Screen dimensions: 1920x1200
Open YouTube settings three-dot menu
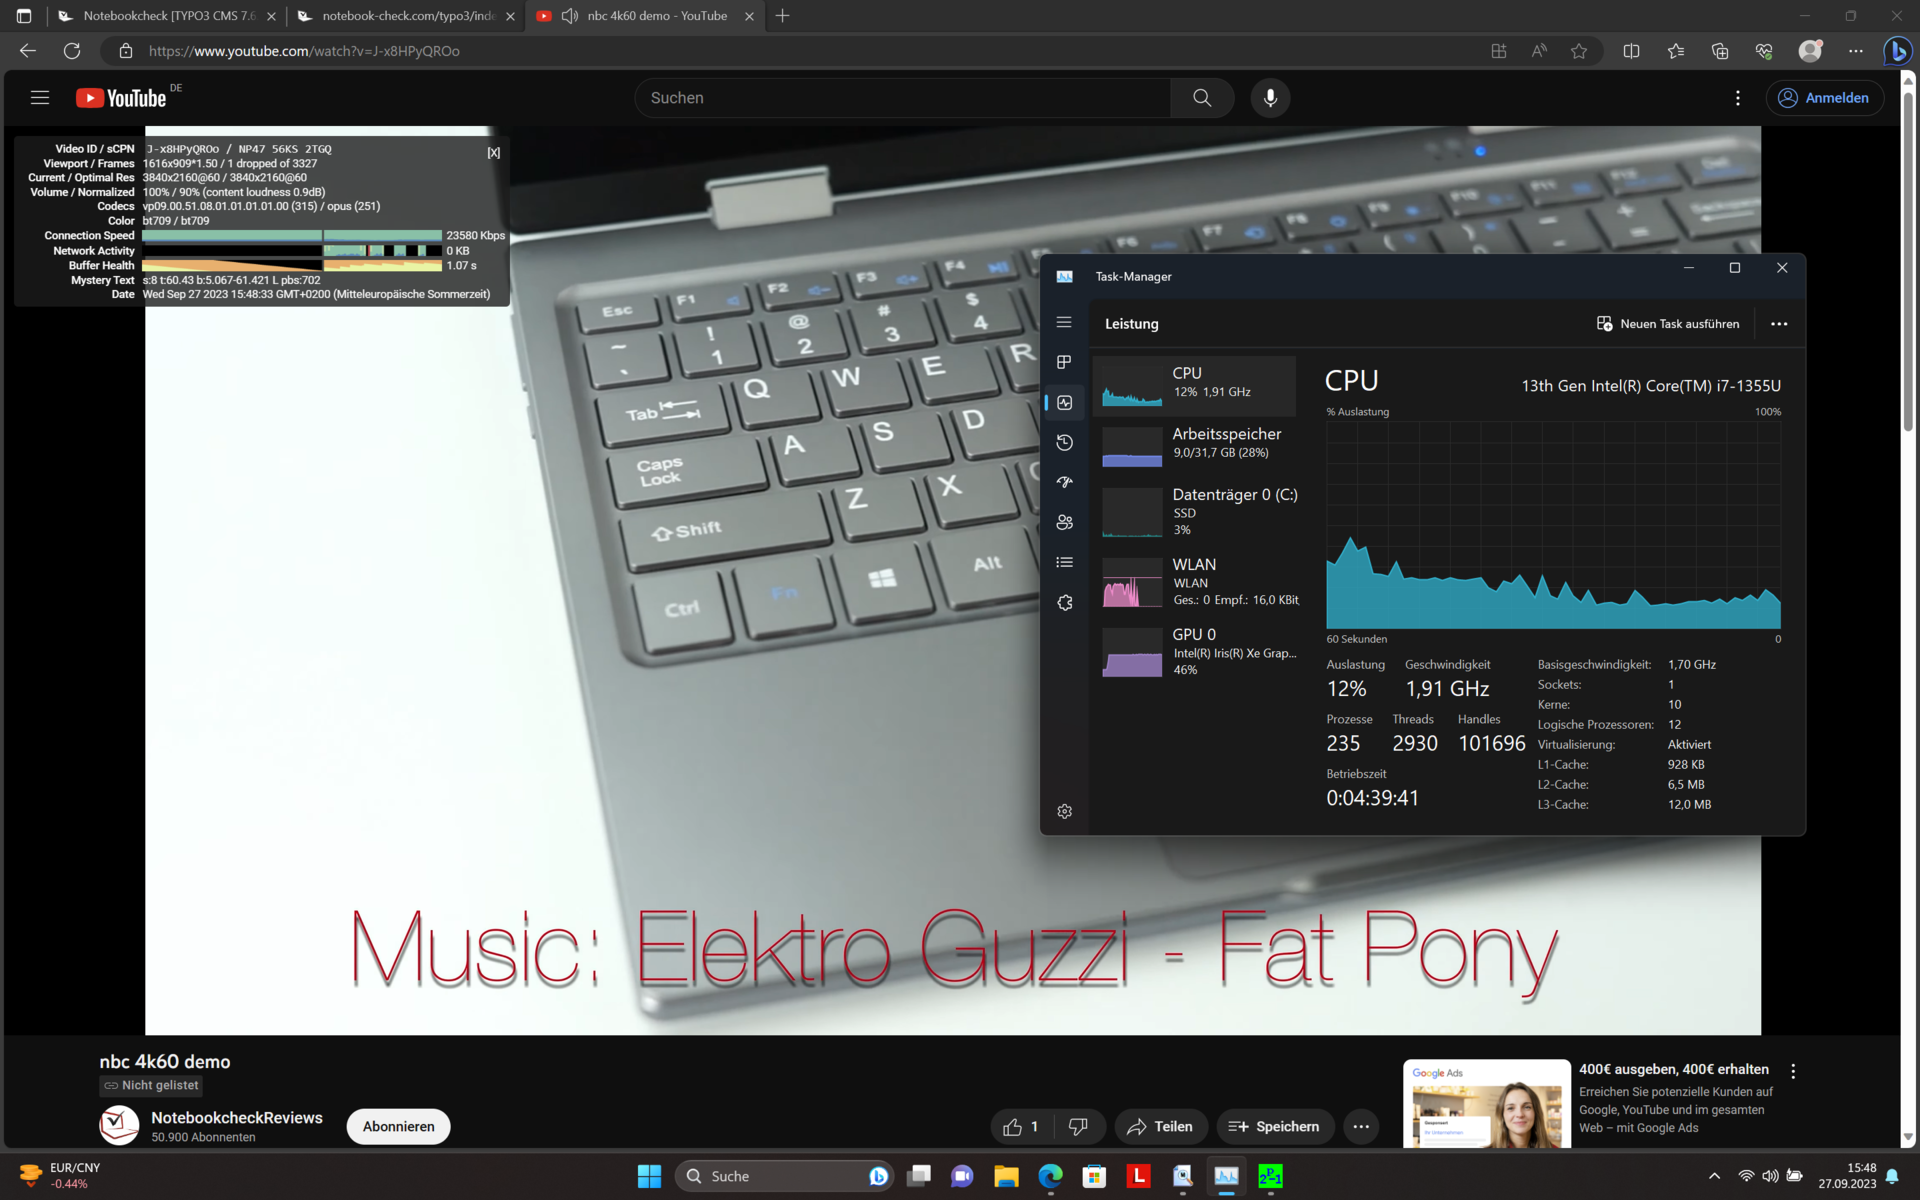1738,98
